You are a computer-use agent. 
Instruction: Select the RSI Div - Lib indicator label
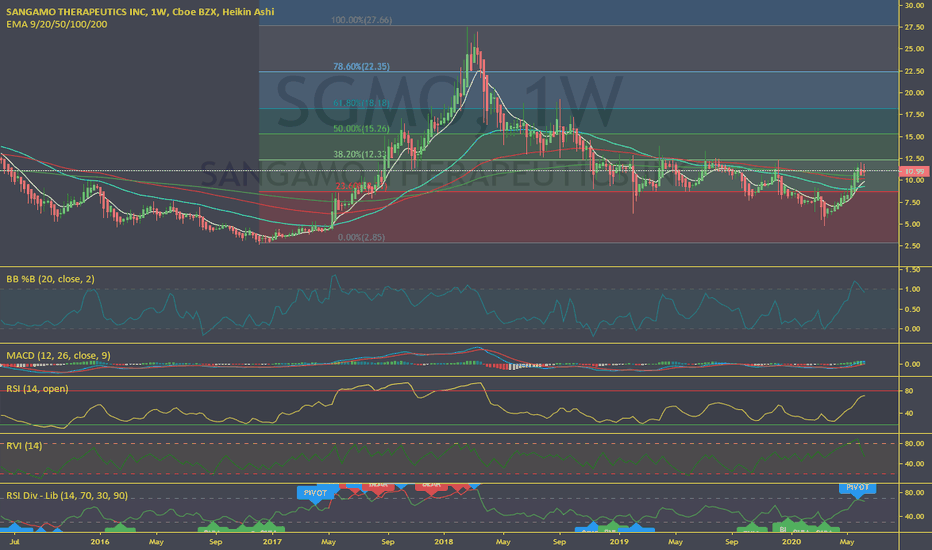point(67,495)
